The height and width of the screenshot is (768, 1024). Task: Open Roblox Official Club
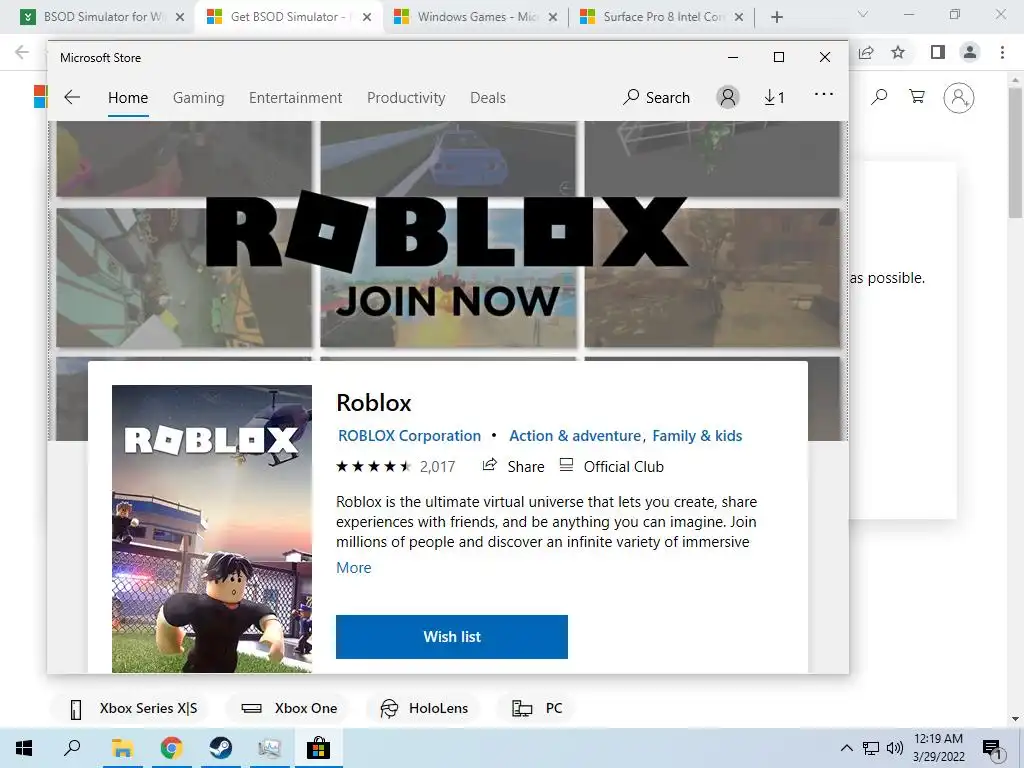pos(611,466)
